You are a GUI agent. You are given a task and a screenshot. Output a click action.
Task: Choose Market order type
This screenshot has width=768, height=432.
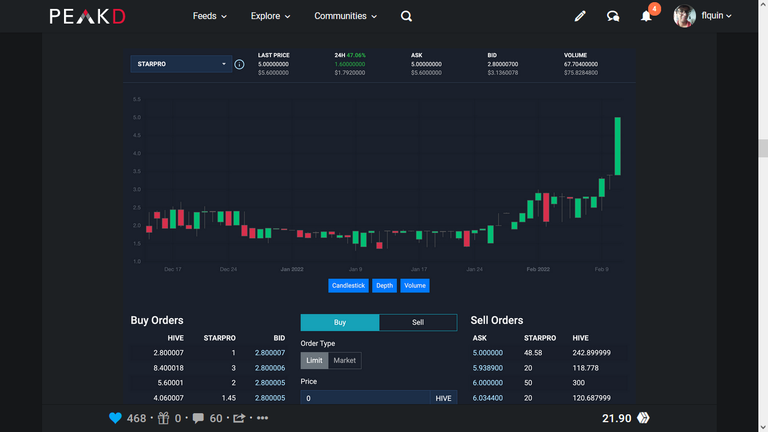tap(344, 360)
